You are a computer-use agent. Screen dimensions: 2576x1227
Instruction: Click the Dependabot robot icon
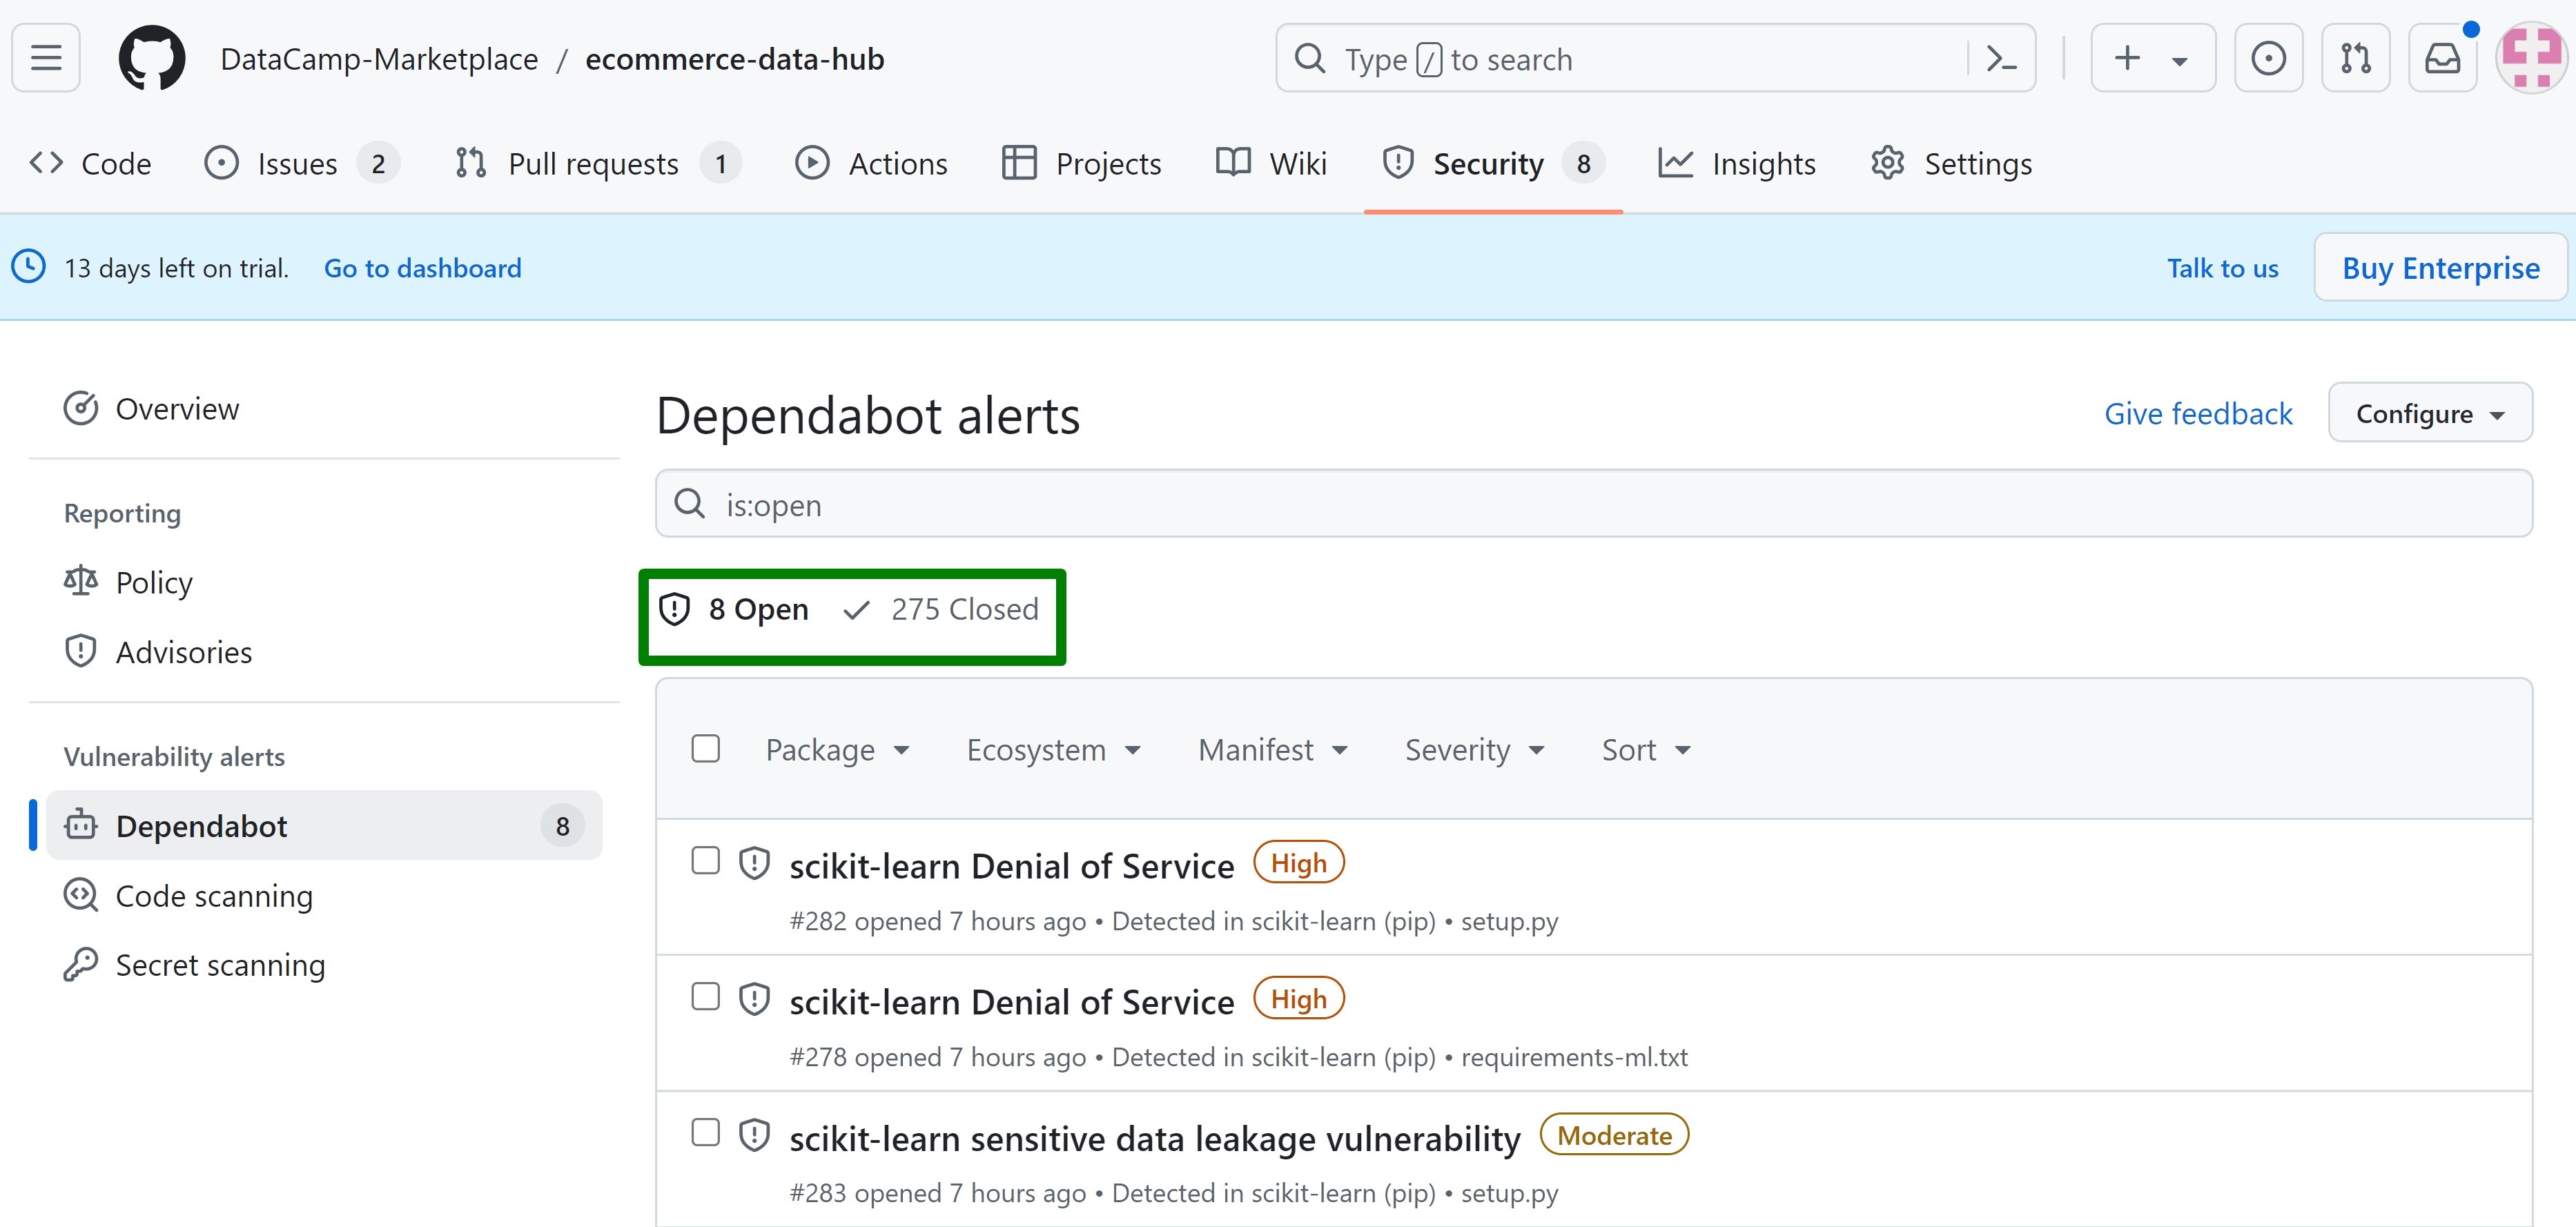pos(81,825)
